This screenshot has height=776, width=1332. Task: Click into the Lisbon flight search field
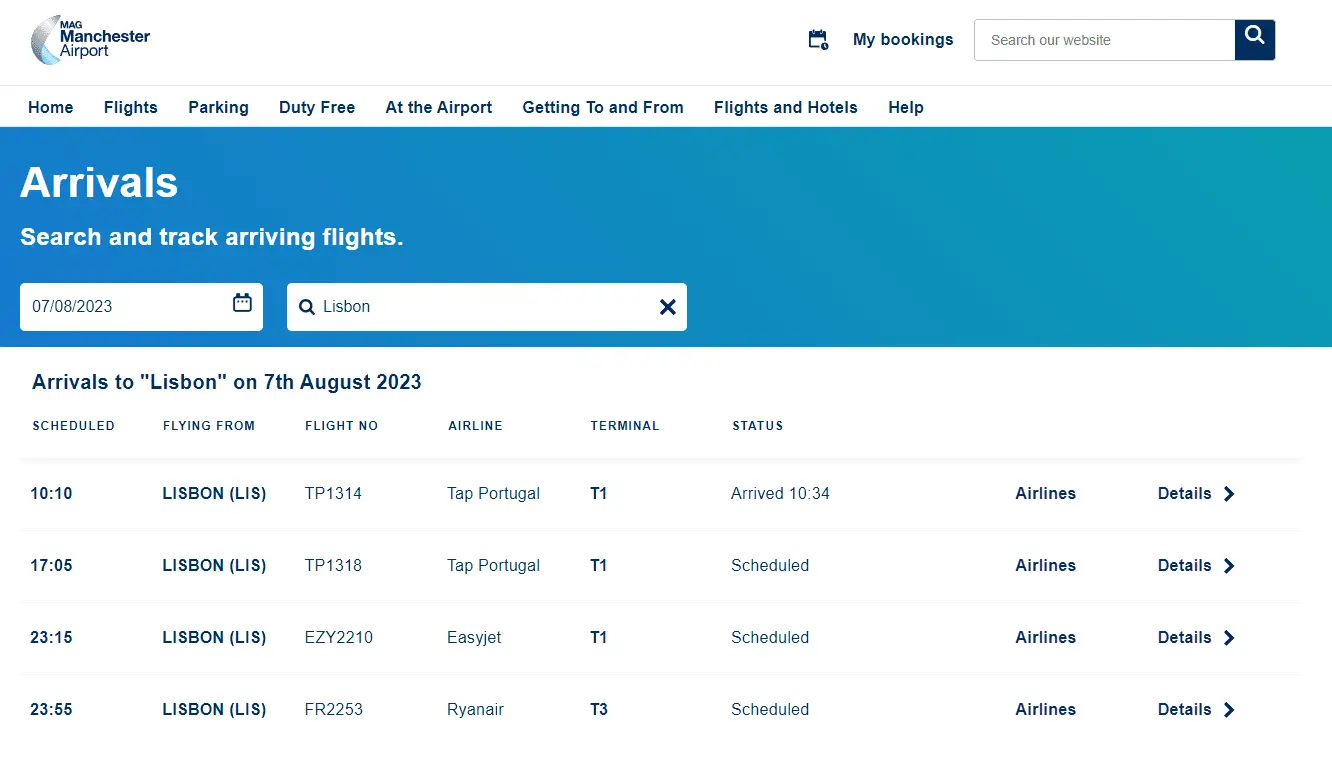(487, 307)
